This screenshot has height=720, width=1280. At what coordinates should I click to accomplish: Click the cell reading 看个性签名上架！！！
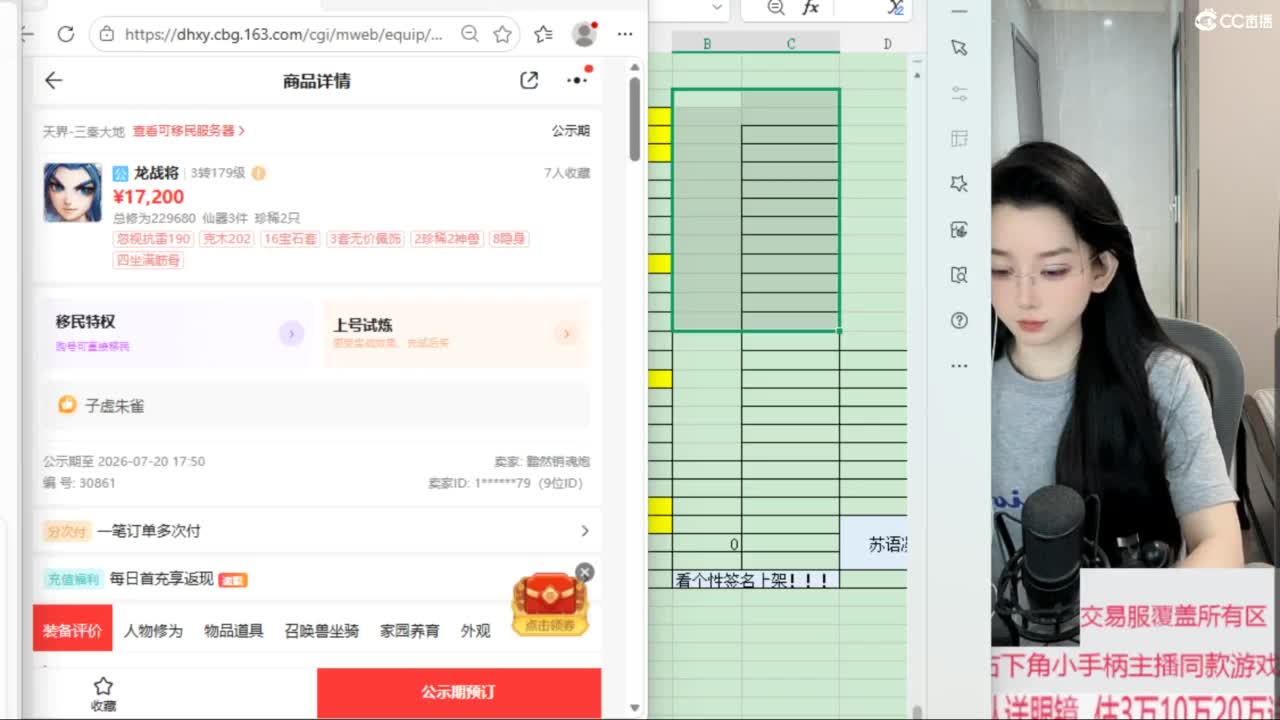pos(756,580)
